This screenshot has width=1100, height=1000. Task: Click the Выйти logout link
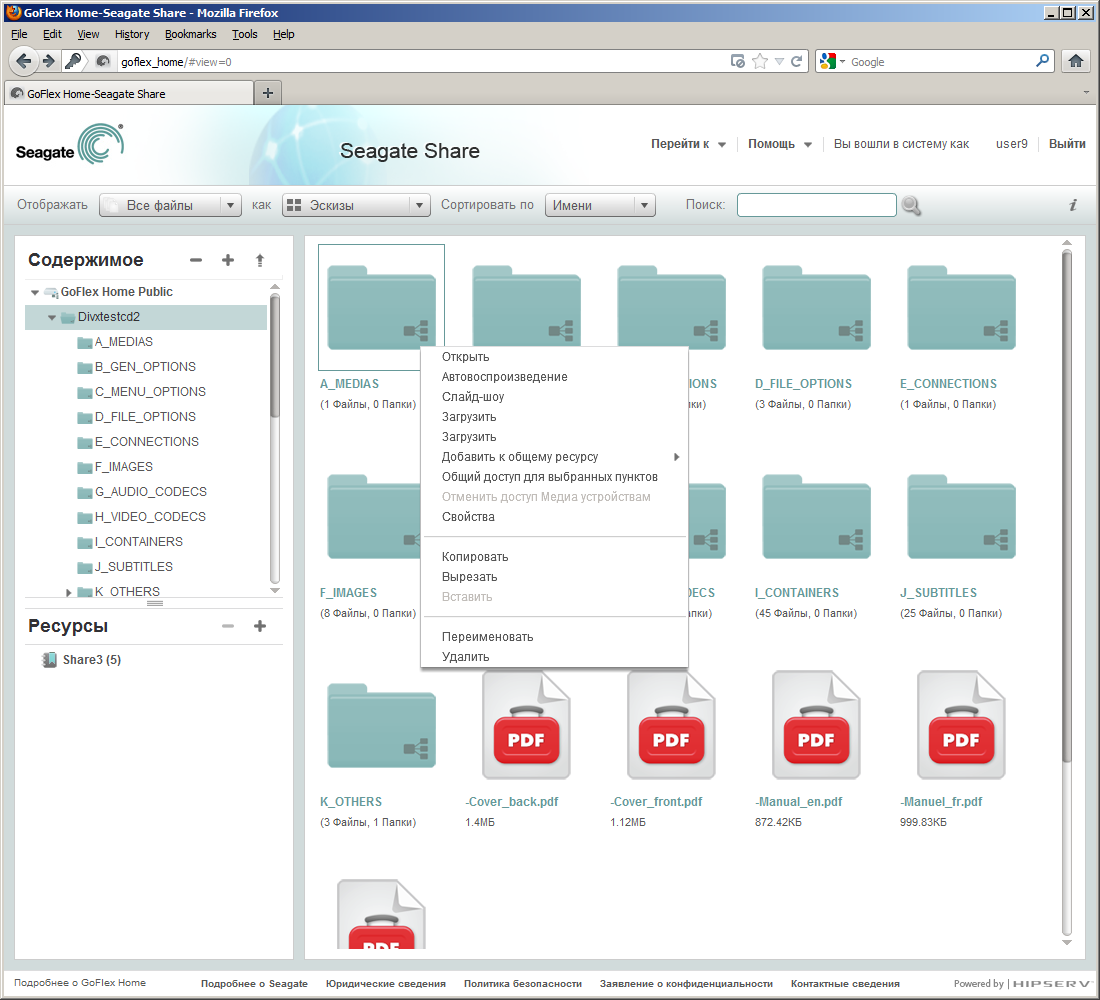1067,144
